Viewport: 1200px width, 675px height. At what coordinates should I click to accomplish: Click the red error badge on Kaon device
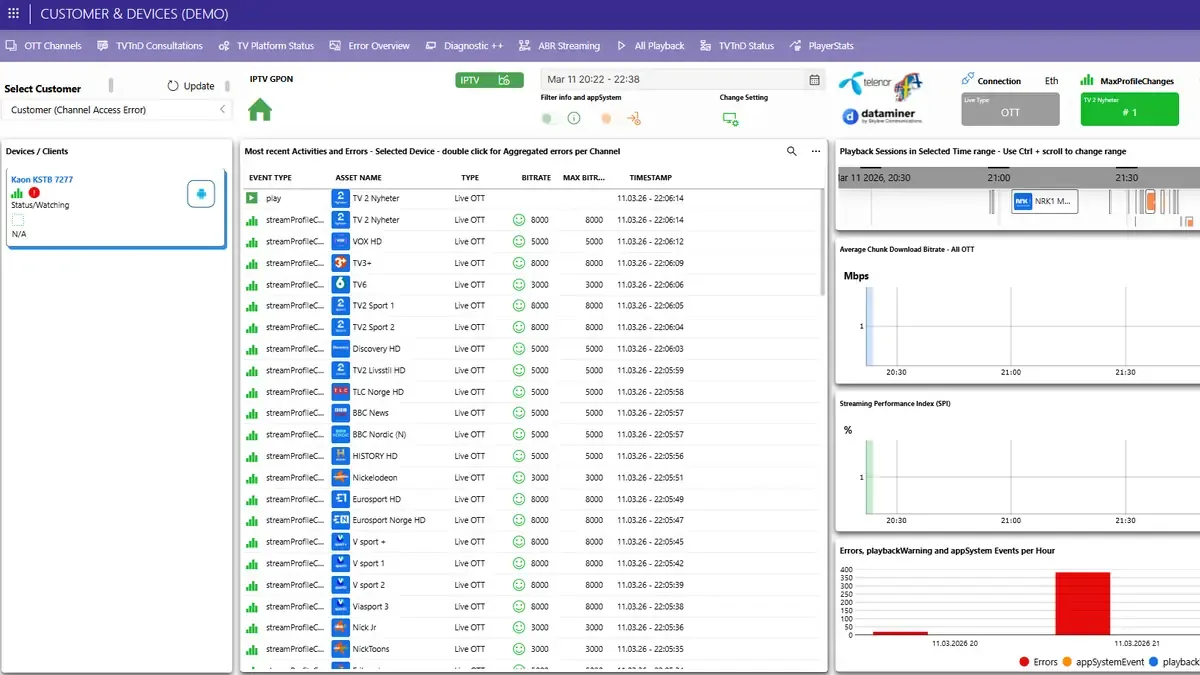pyautogui.click(x=34, y=192)
